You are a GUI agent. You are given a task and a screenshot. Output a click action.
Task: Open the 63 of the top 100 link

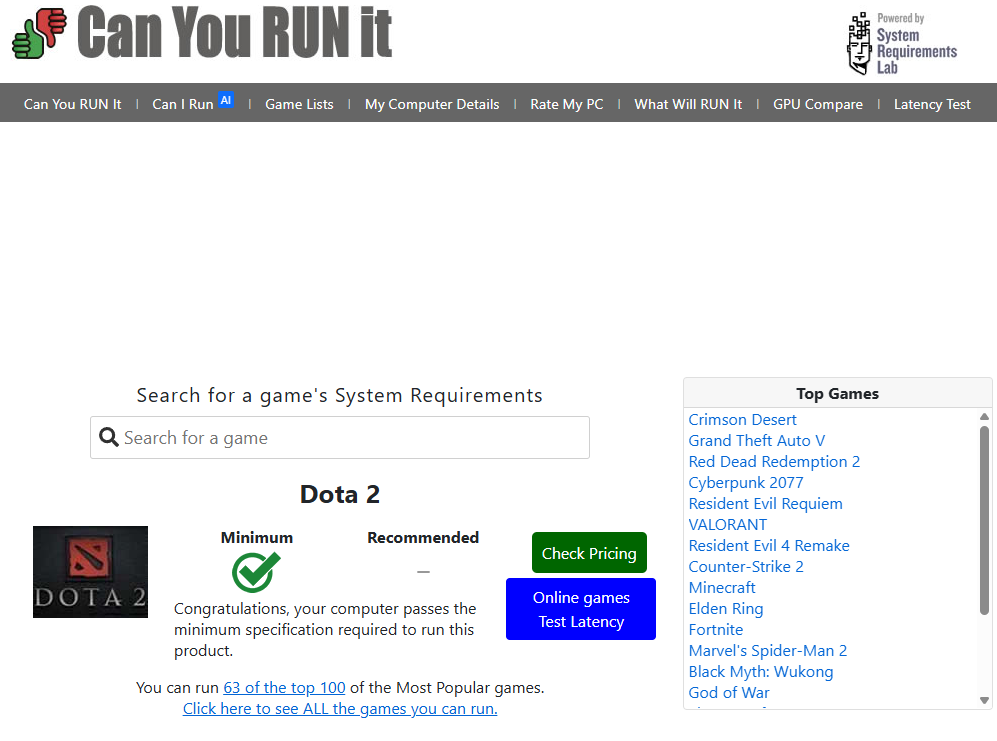coord(284,688)
